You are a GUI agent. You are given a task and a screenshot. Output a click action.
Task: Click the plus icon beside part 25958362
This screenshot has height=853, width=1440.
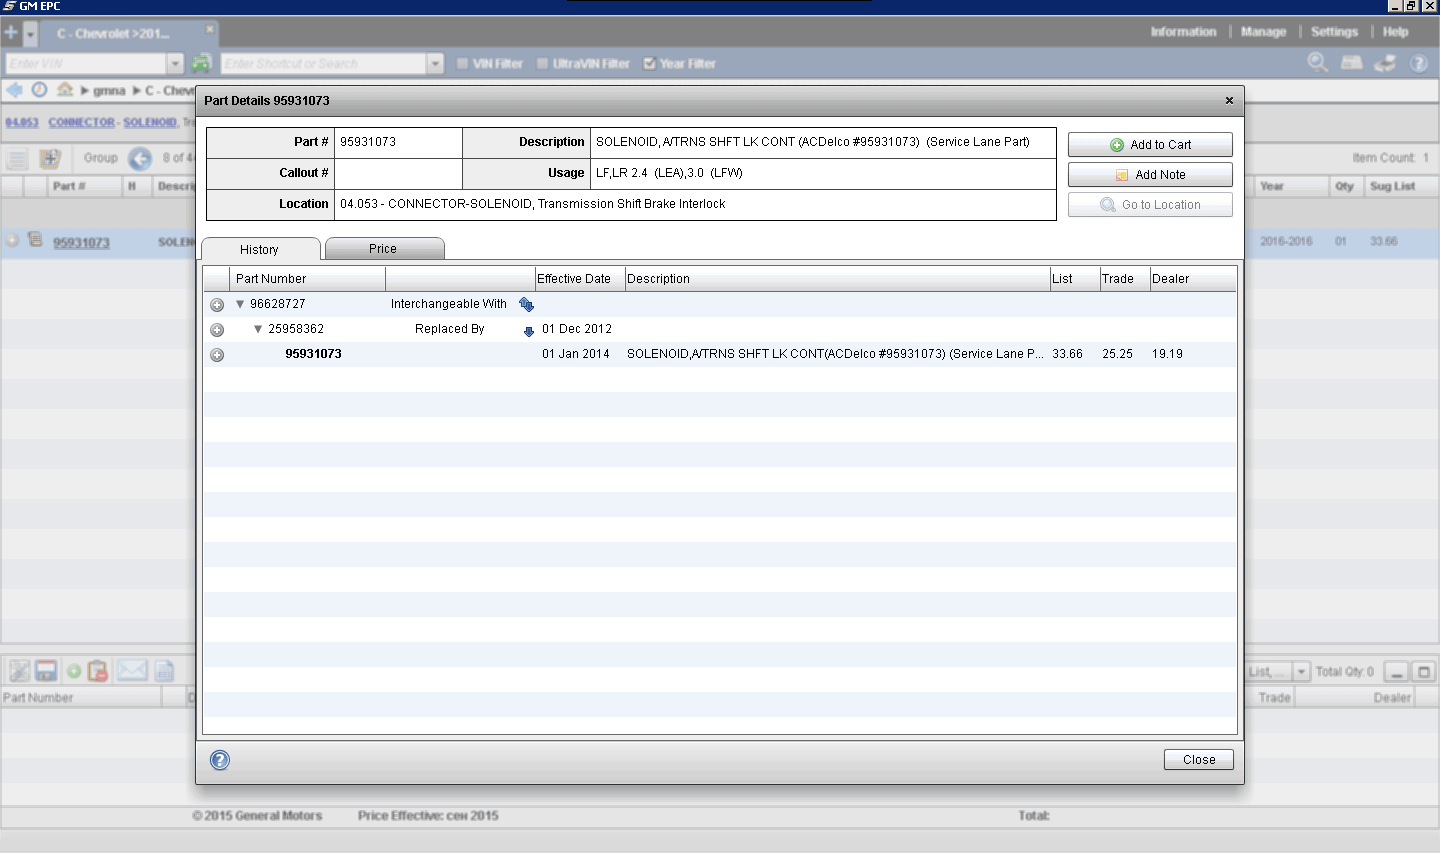tap(217, 330)
